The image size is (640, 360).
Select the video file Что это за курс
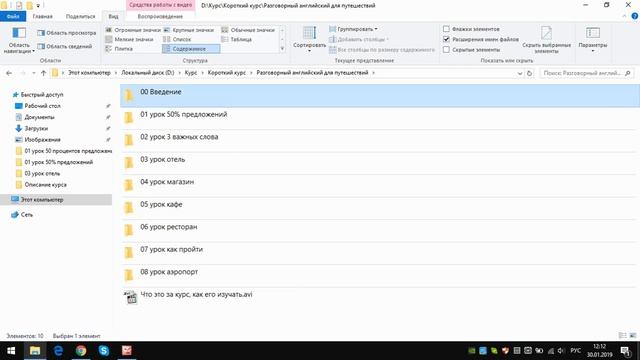point(380,298)
